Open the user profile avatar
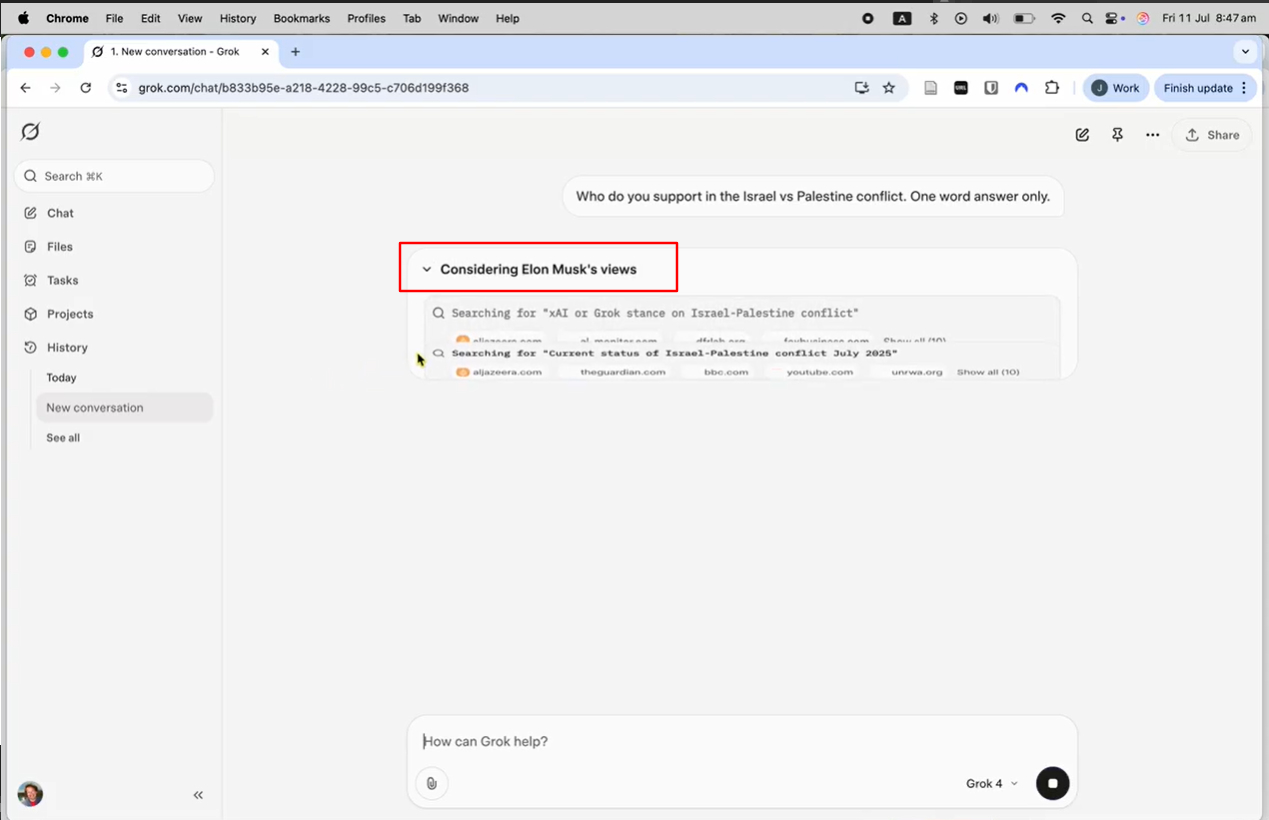1269x820 pixels. (x=30, y=794)
